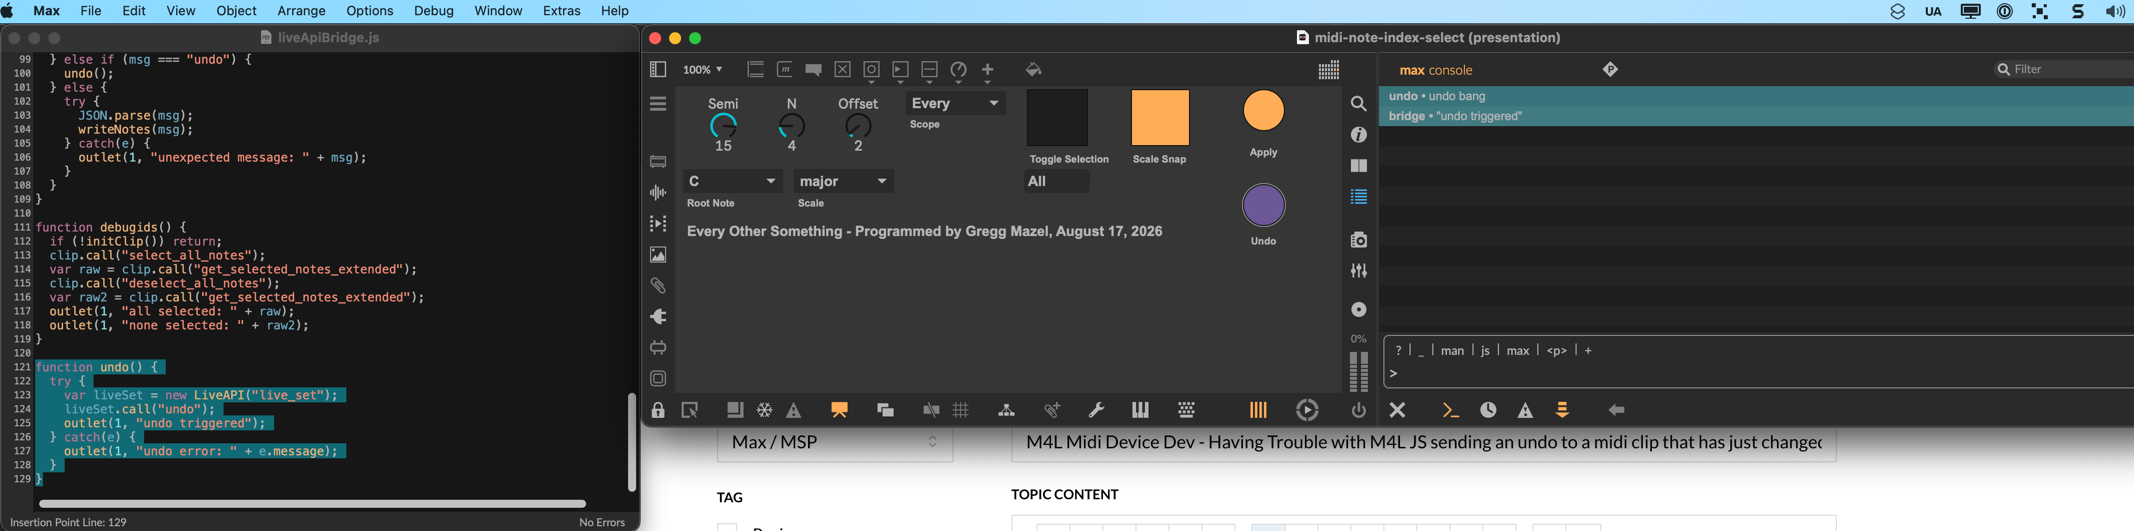2134x531 pixels.
Task: Toggle the left sidebar panel icon
Action: pyautogui.click(x=658, y=69)
